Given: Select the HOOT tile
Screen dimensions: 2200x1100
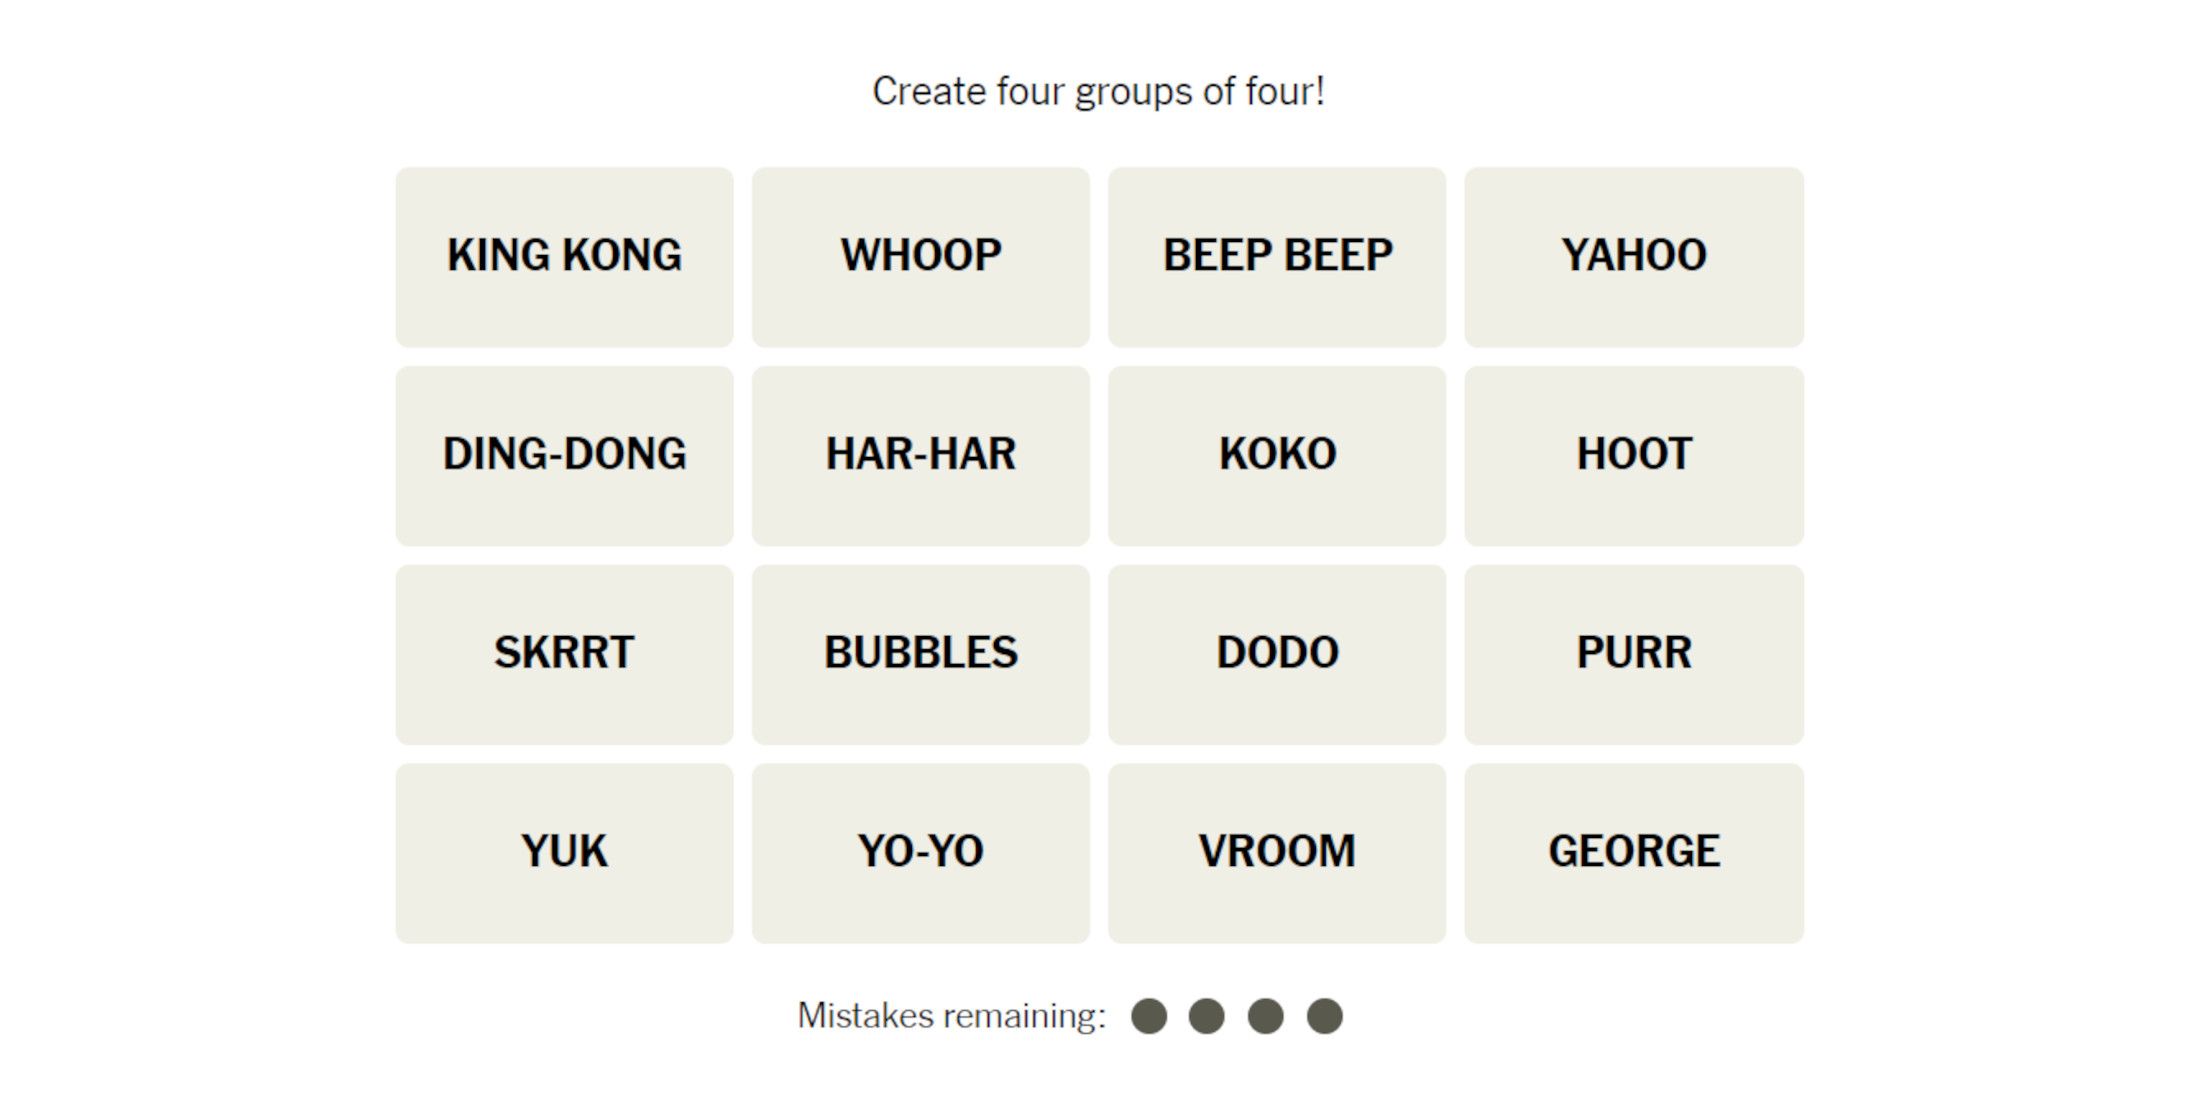Looking at the screenshot, I should click(x=1634, y=456).
